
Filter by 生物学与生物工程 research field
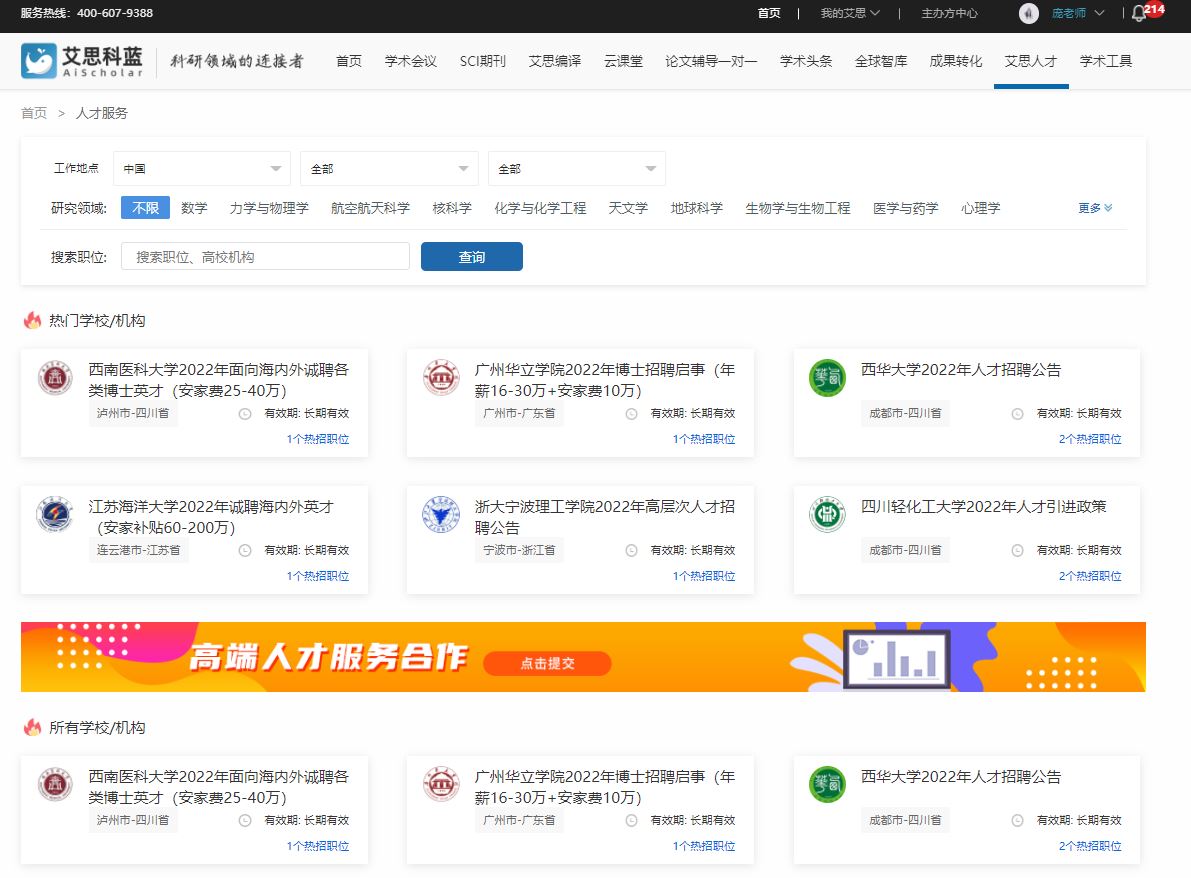[798, 208]
